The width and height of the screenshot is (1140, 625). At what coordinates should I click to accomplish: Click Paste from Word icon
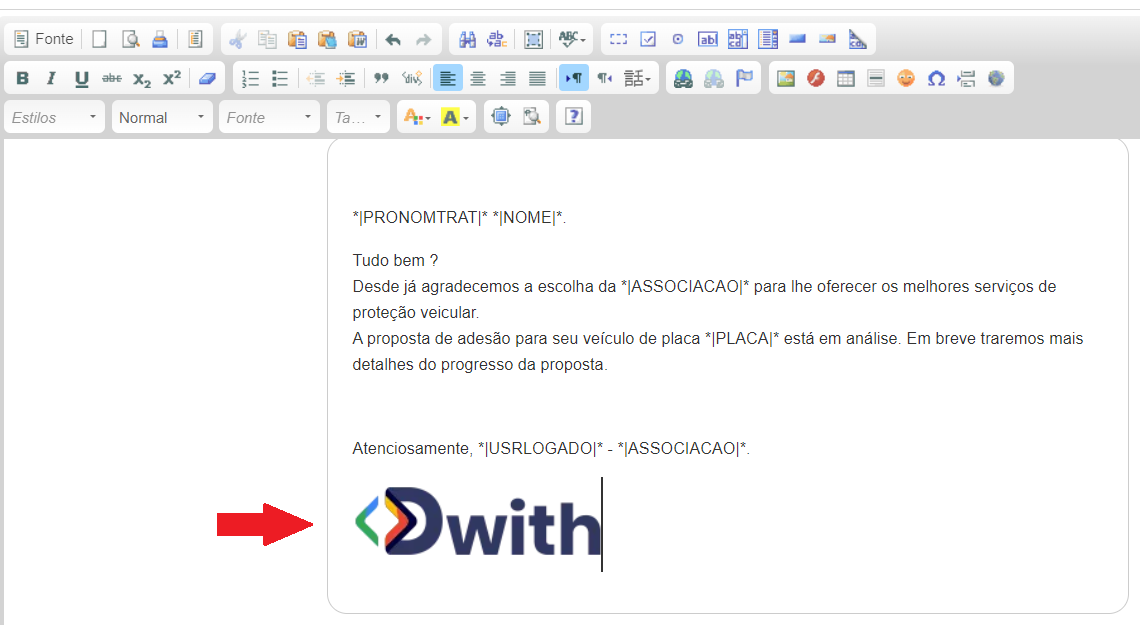pos(357,39)
